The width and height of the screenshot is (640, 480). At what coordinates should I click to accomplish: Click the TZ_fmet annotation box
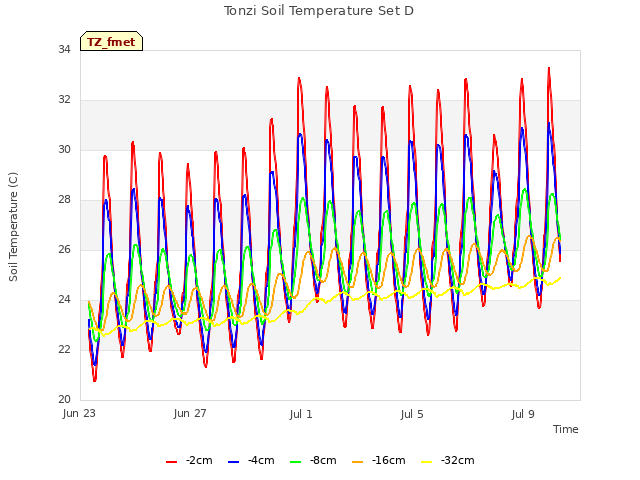coord(111,41)
